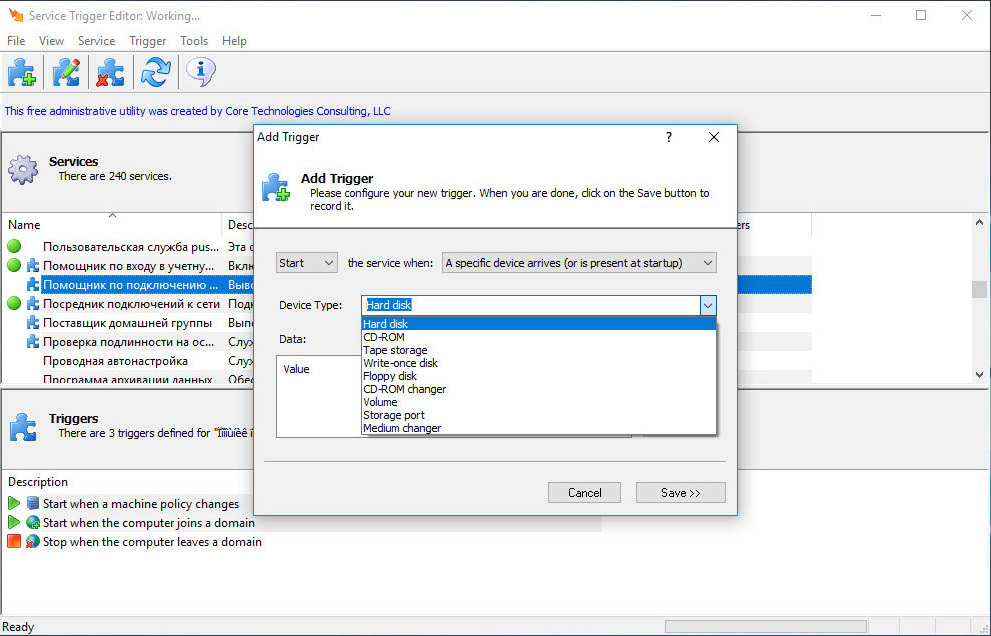Click the services list scrollbar thumb

[979, 289]
